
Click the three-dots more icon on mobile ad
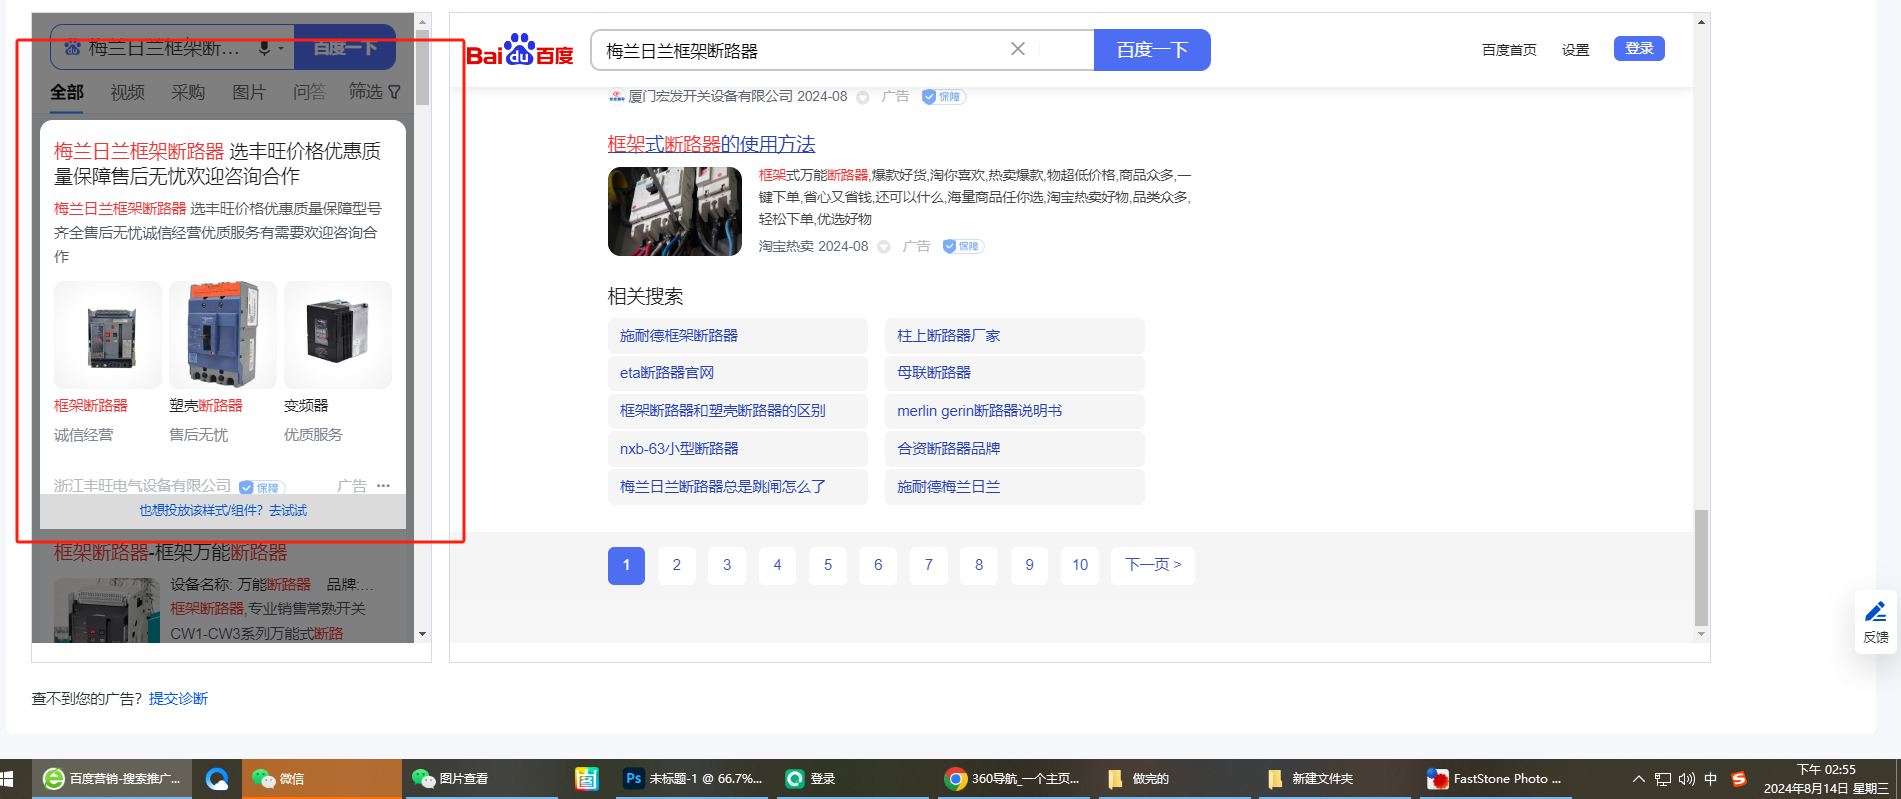click(383, 486)
